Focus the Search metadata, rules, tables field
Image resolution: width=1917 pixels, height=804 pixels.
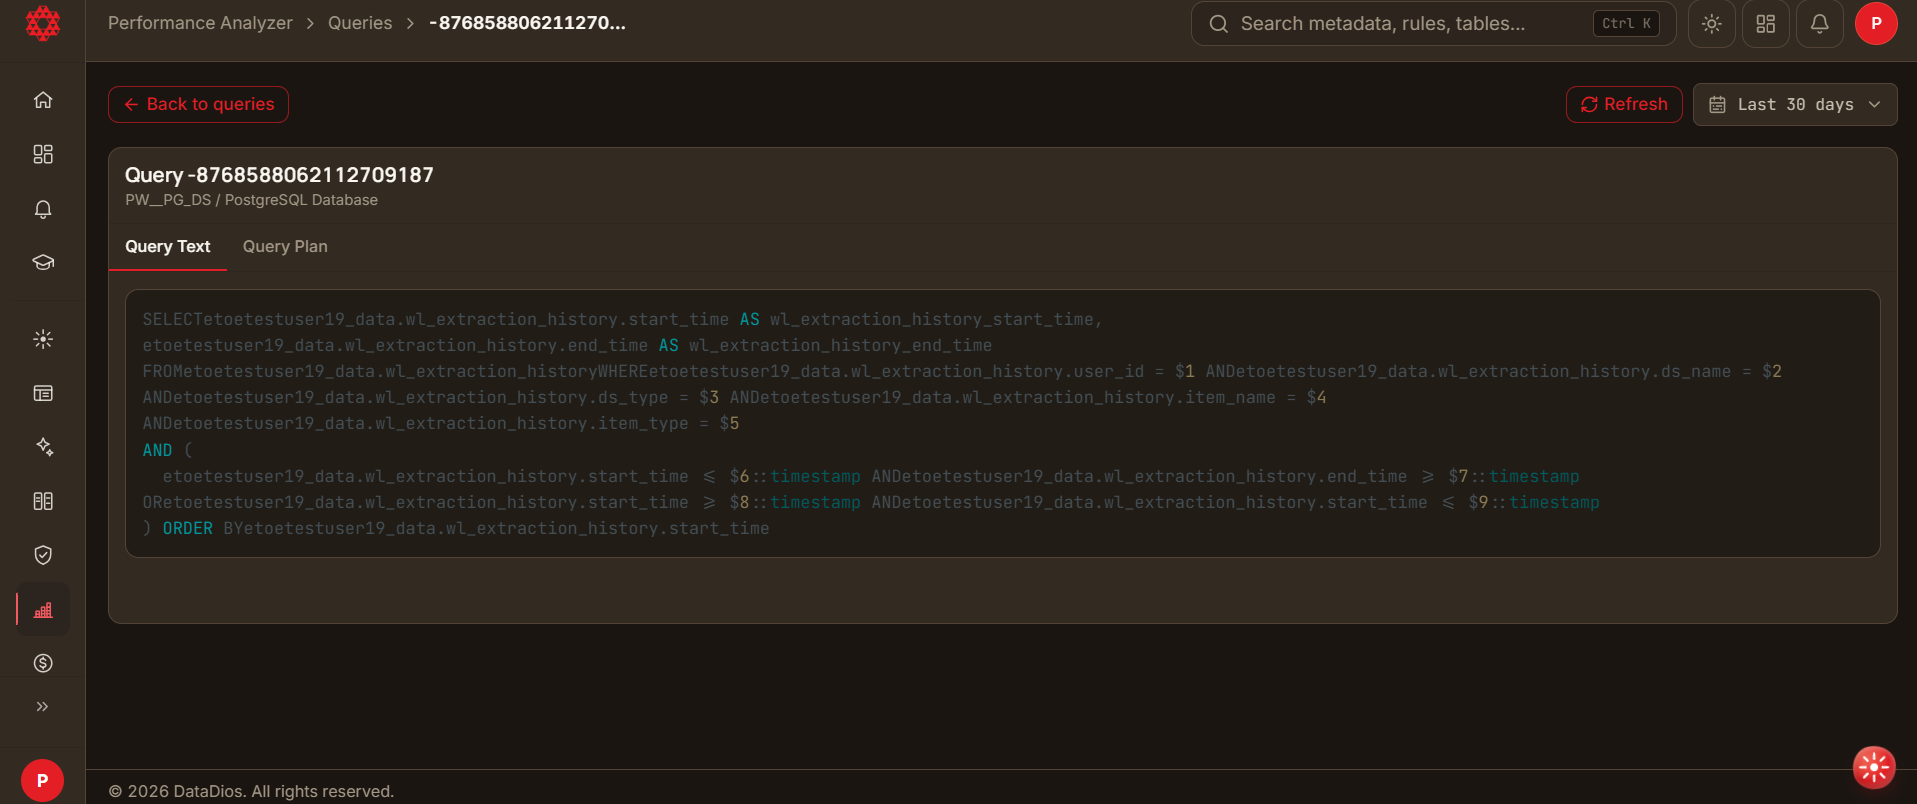1433,24
